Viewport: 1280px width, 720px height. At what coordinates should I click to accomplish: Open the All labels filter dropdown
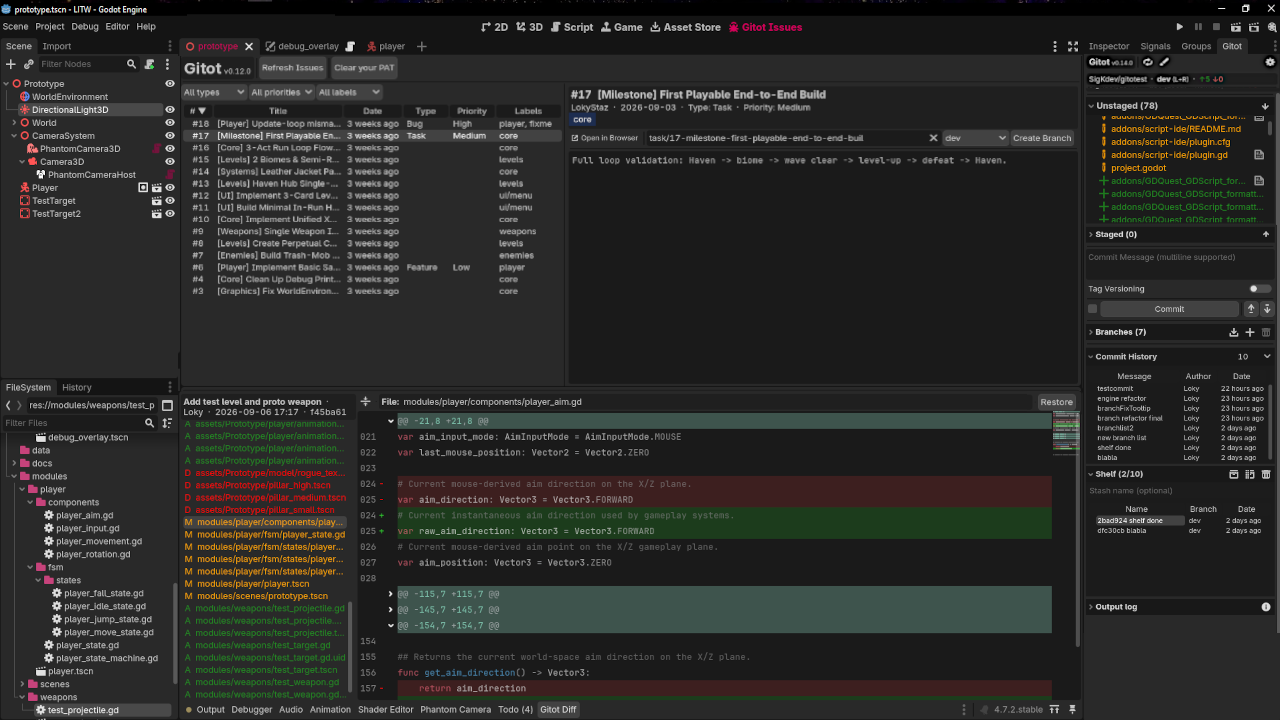click(348, 93)
